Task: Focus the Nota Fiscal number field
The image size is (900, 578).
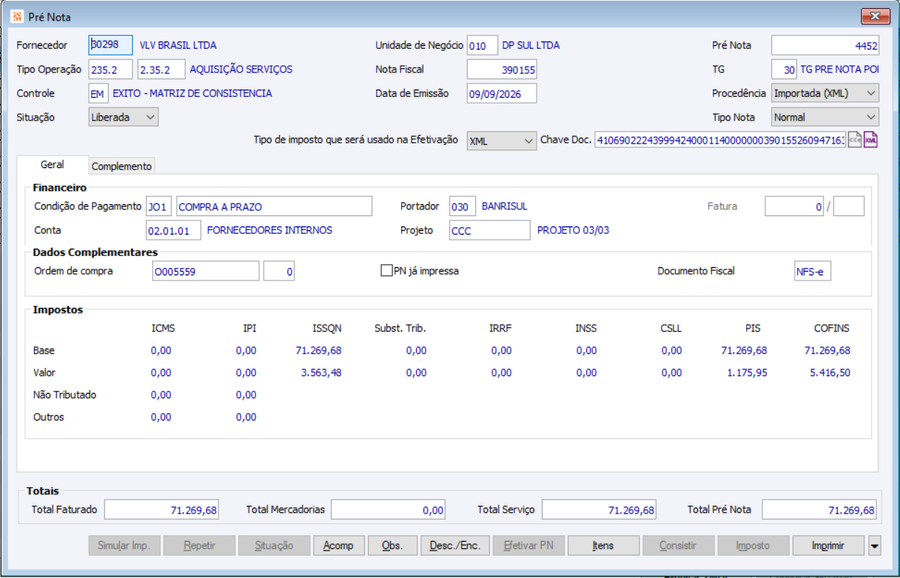Action: coord(502,69)
